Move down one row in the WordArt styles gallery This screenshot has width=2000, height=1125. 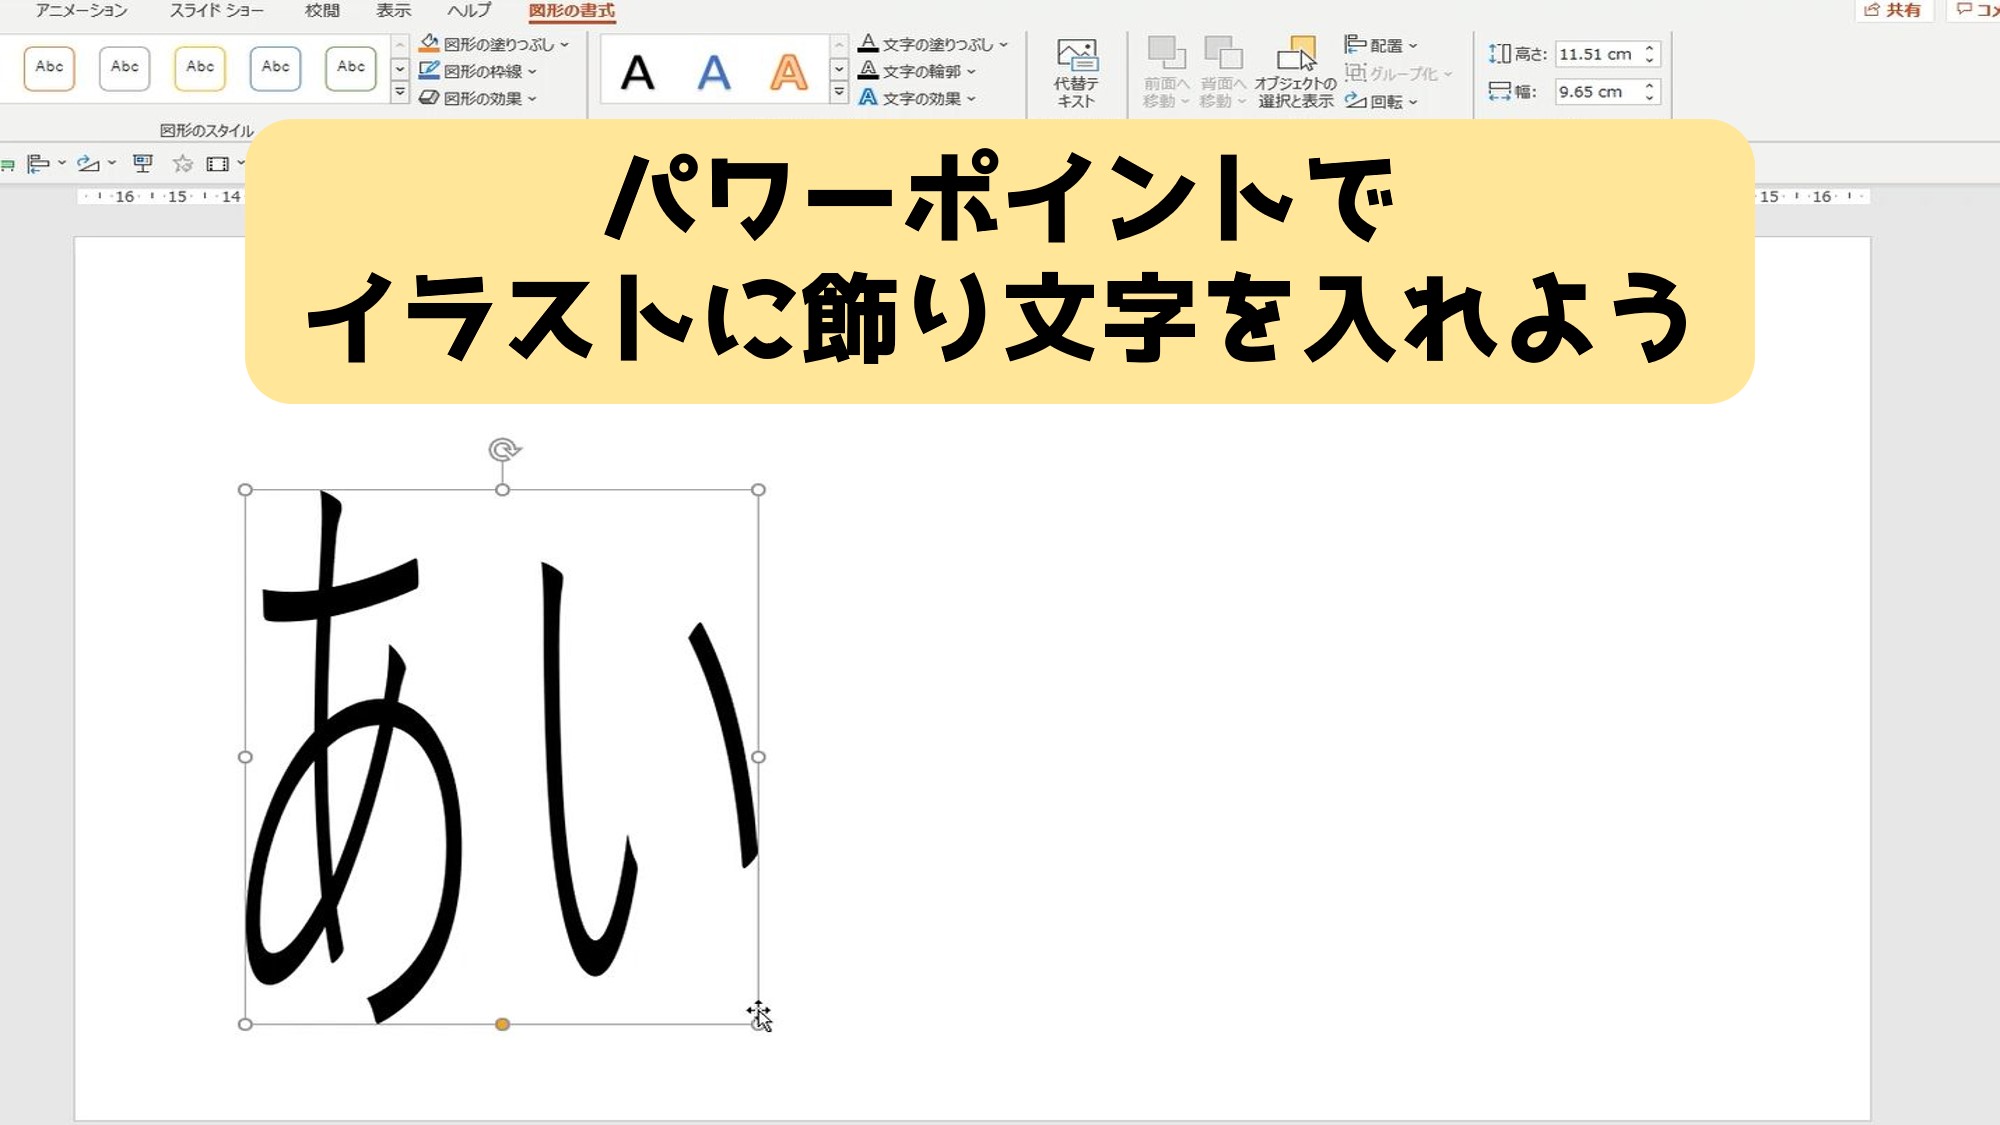coord(839,69)
